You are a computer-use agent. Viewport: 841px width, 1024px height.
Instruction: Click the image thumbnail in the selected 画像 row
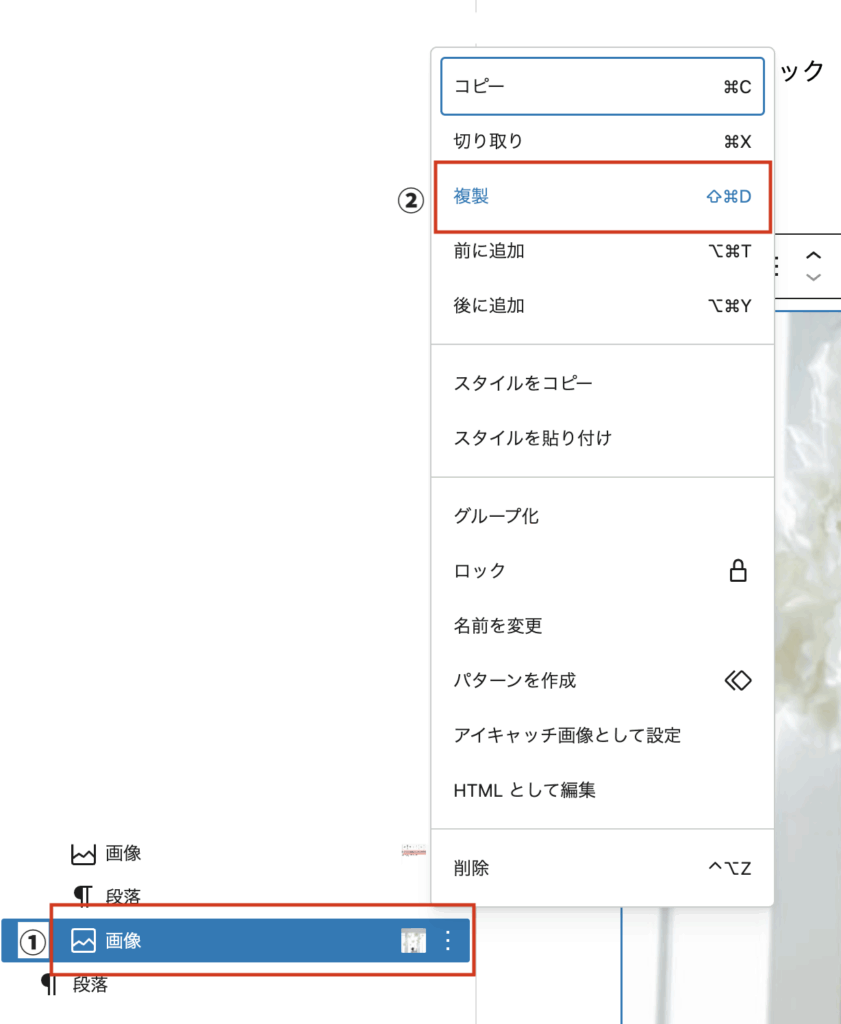415,941
